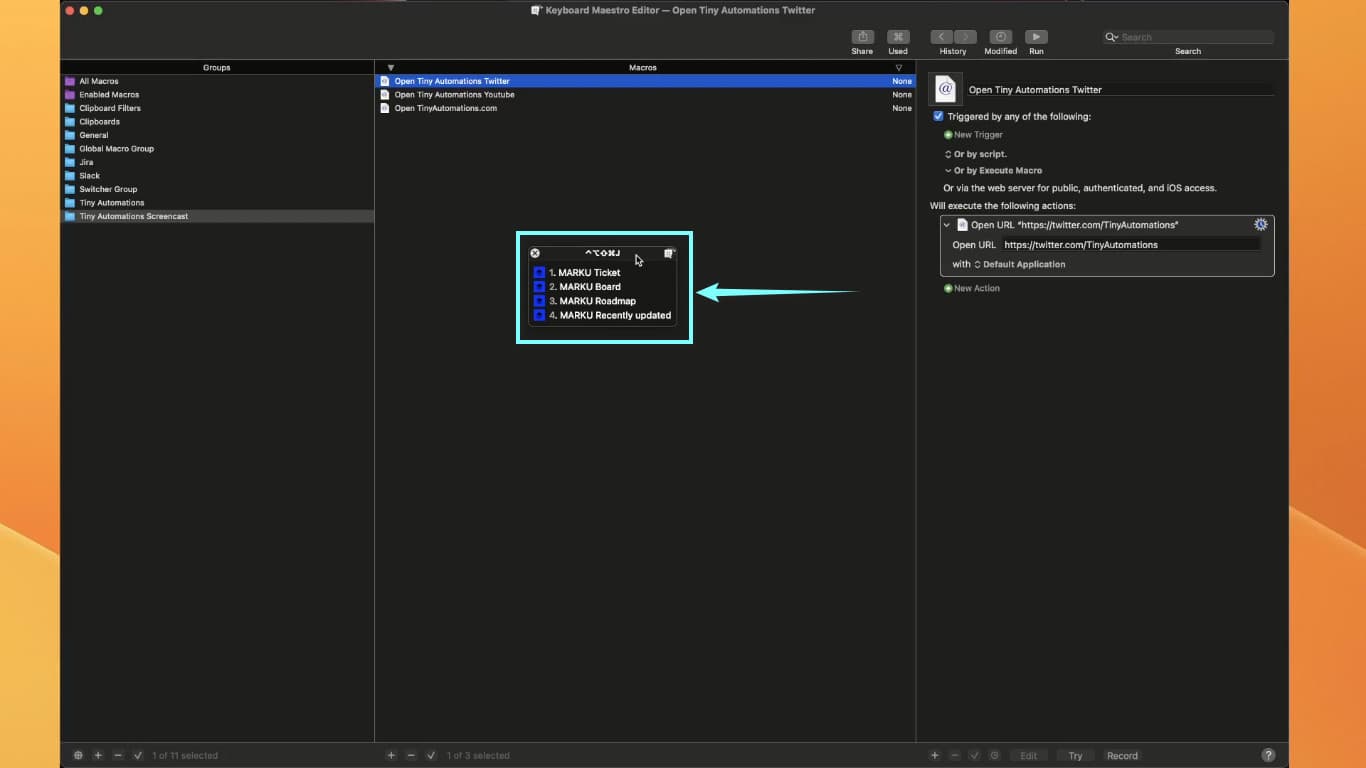Choose '4. MARKU Recently updated' in the palette
This screenshot has height=768, width=1366.
click(602, 315)
